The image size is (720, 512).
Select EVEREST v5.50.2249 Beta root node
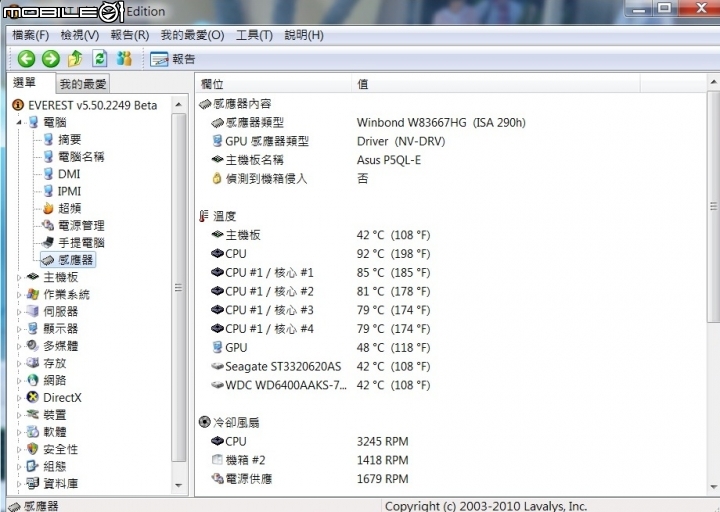93,106
